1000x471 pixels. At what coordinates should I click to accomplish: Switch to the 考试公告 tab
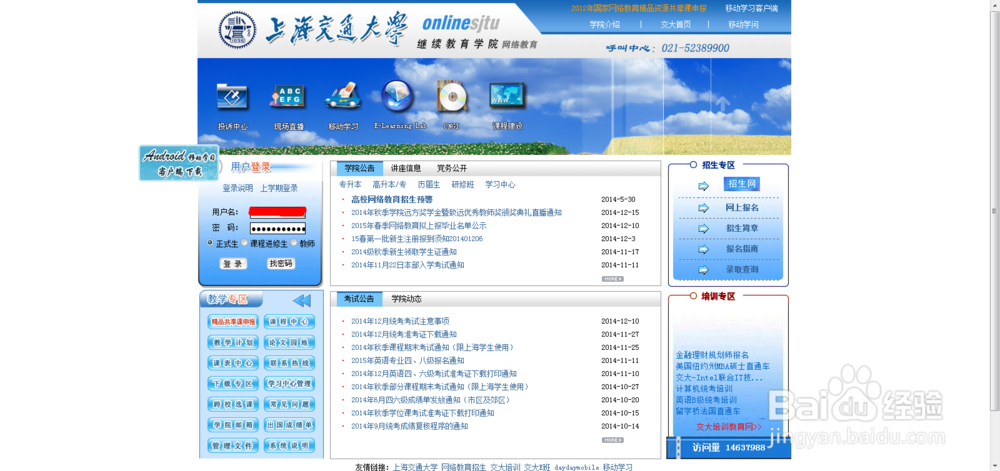360,299
